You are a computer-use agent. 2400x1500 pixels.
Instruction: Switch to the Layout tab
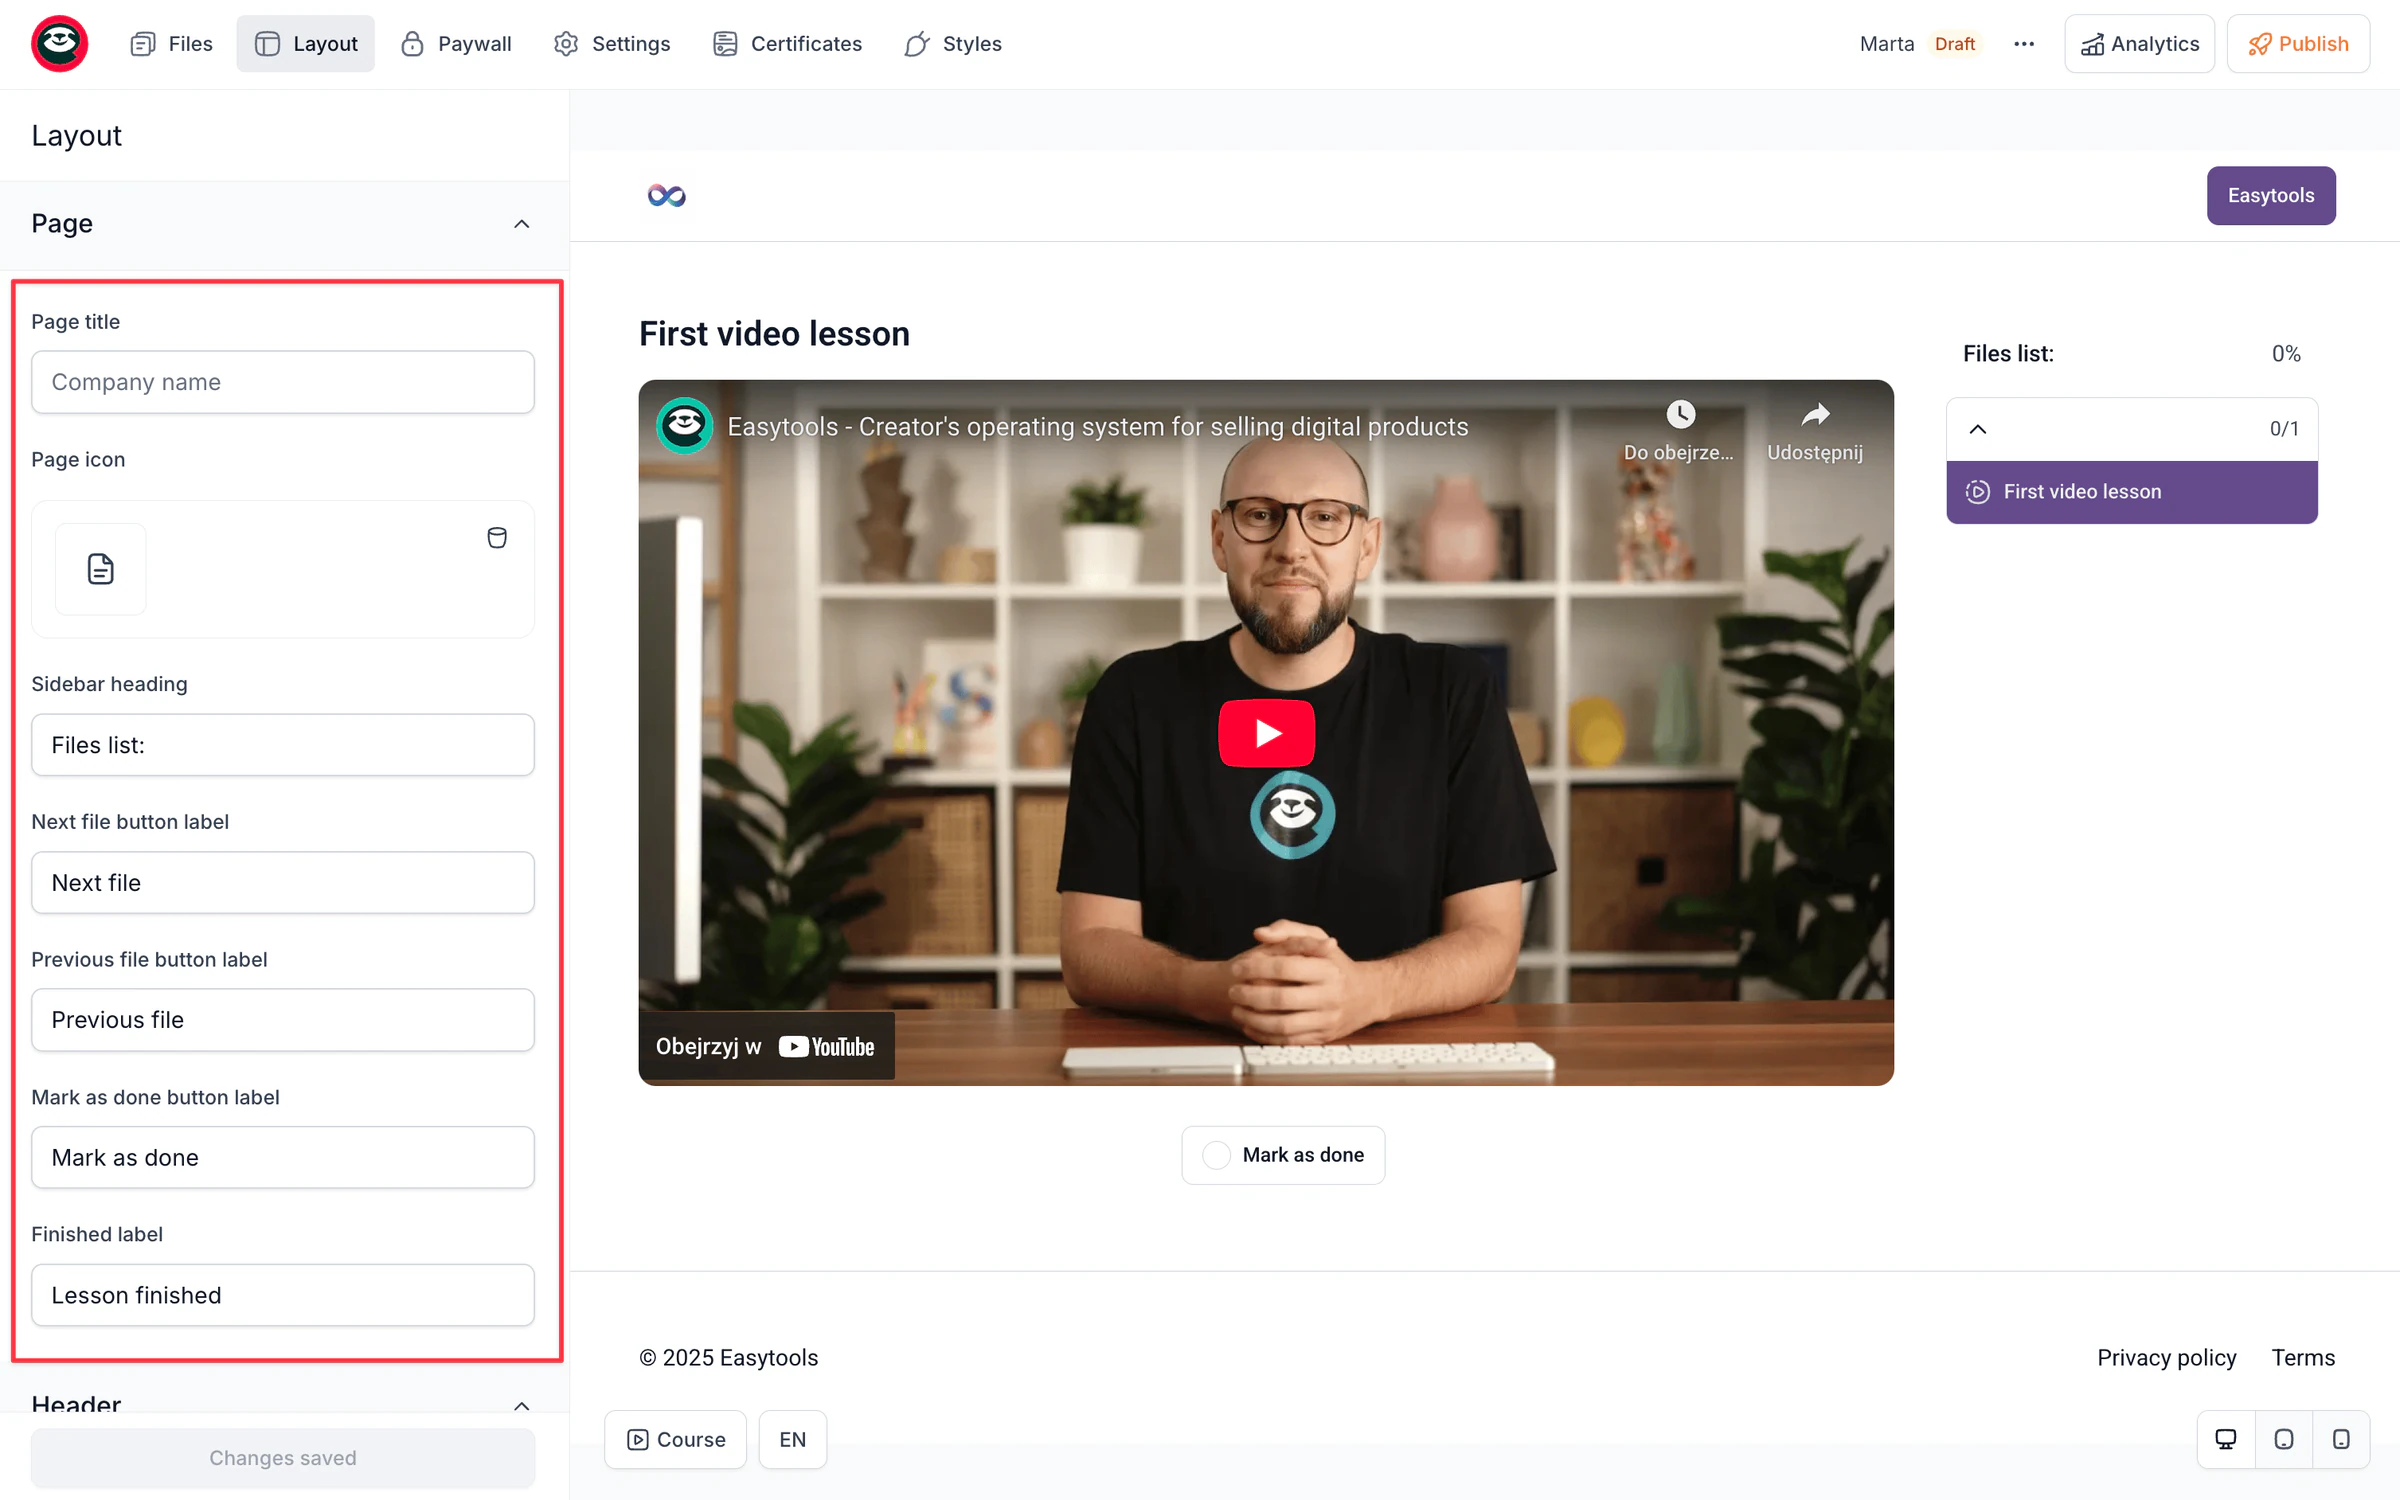[x=306, y=44]
